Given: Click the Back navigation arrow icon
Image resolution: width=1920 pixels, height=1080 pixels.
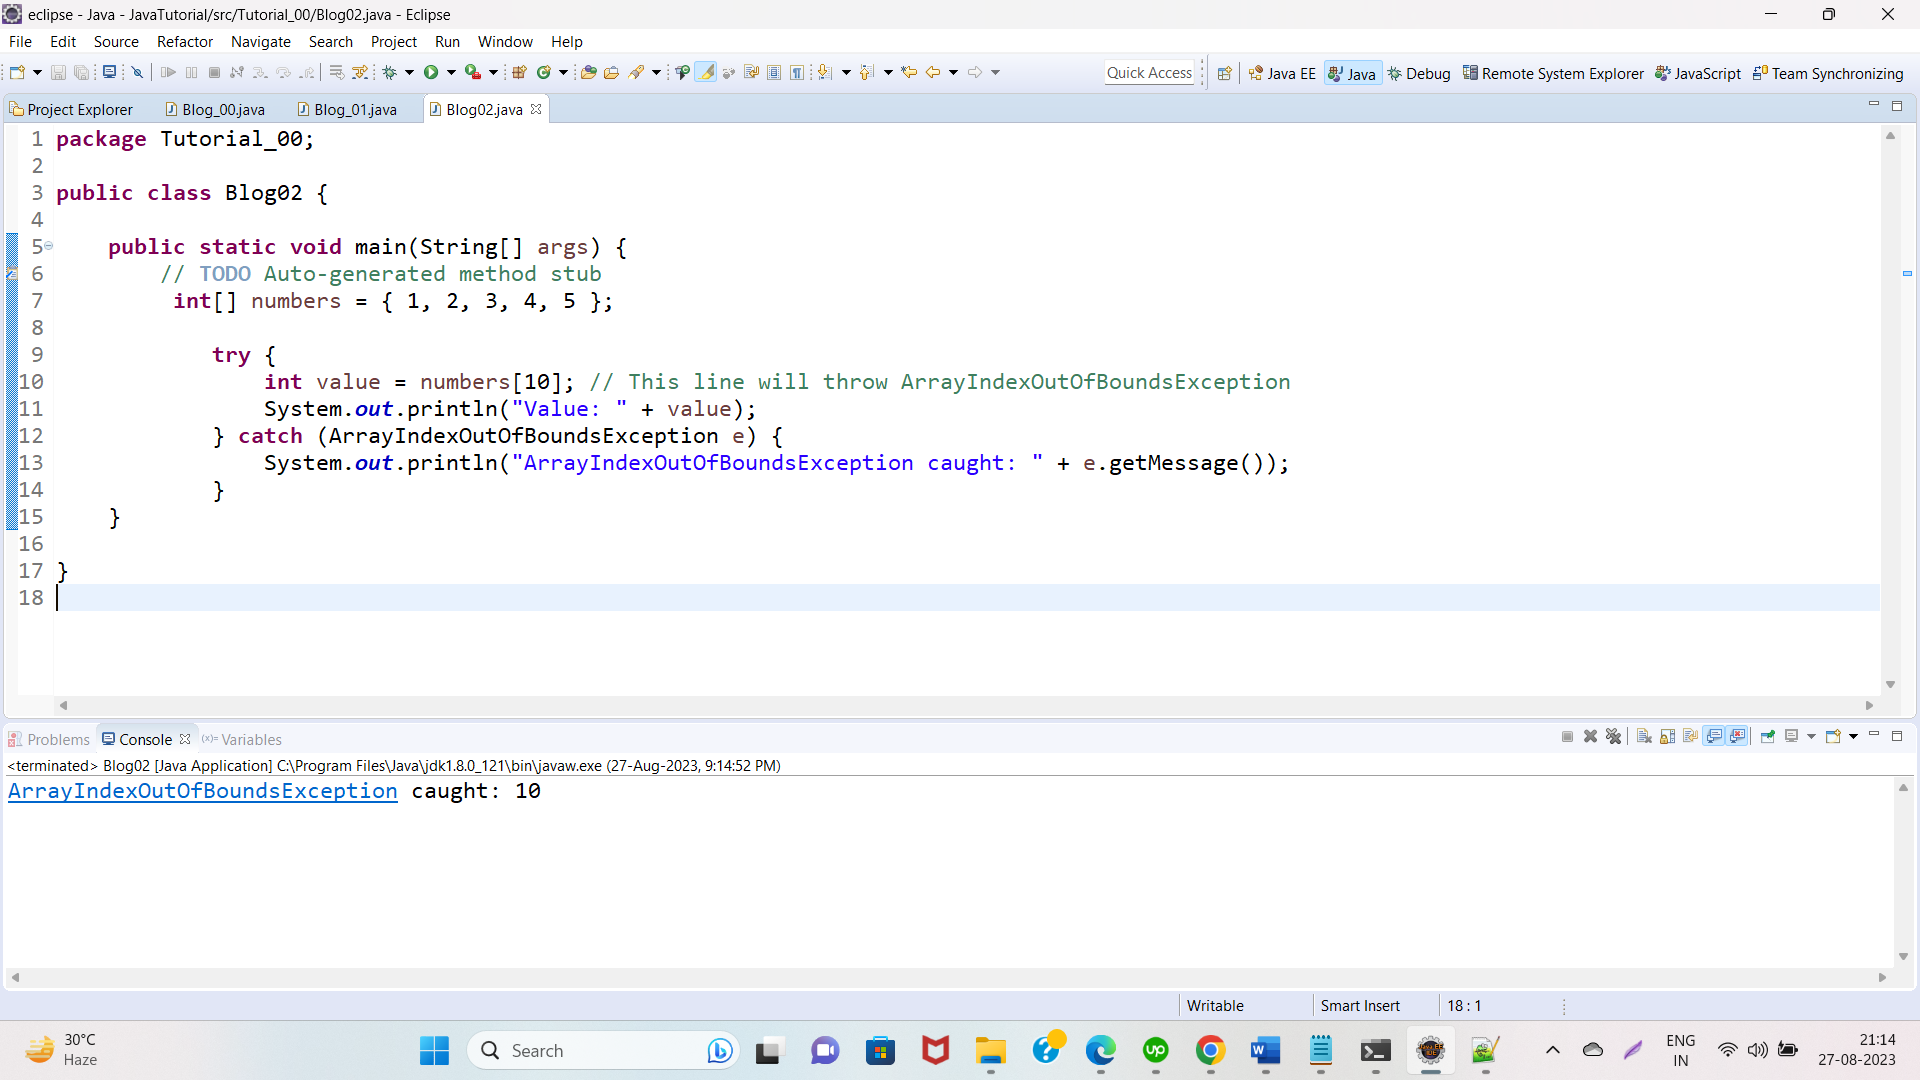Looking at the screenshot, I should (933, 72).
